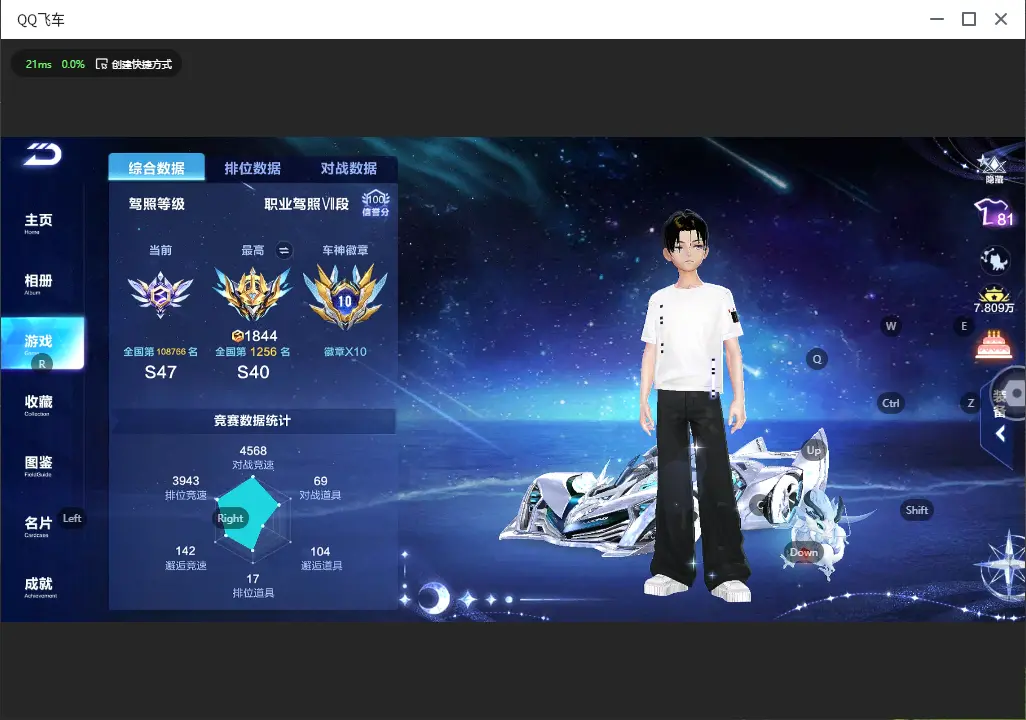The width and height of the screenshot is (1026, 720).
Task: Click the current rank emblem under 当前
Action: coord(160,295)
